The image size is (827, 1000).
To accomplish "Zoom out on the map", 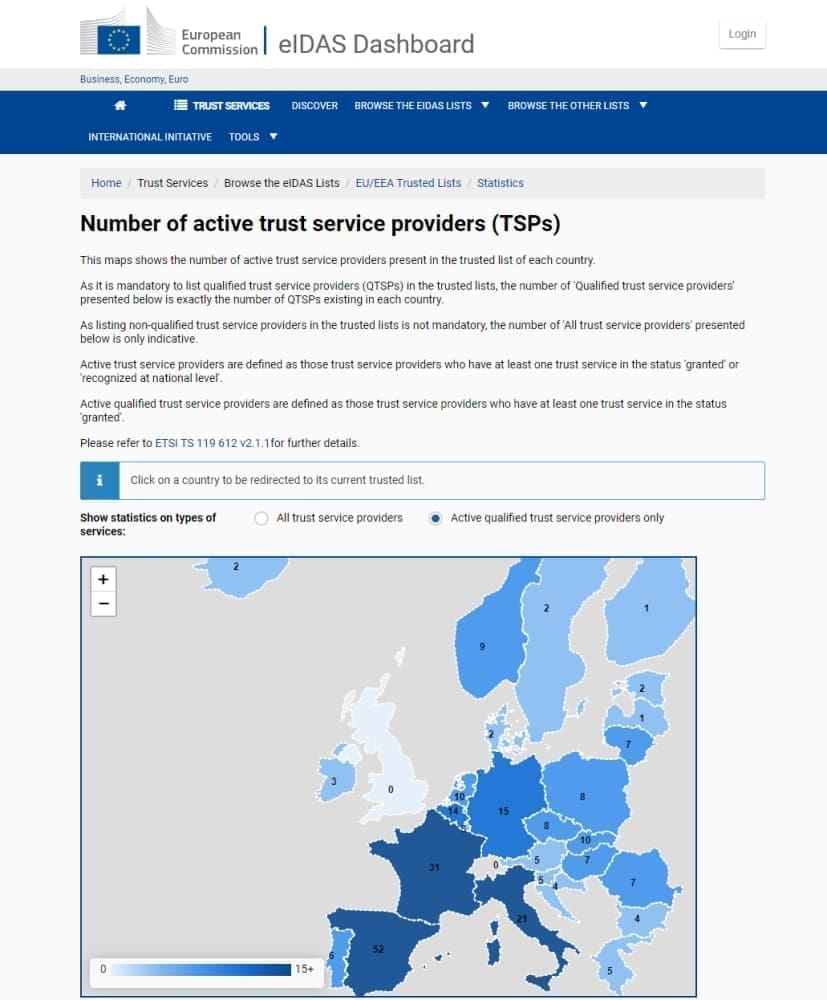I will (x=103, y=604).
